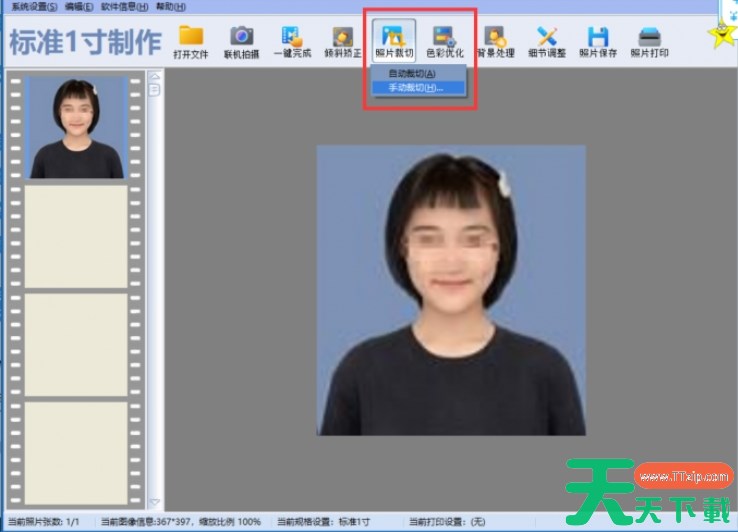Click the filmstrip scroll up arrow

click(154, 76)
